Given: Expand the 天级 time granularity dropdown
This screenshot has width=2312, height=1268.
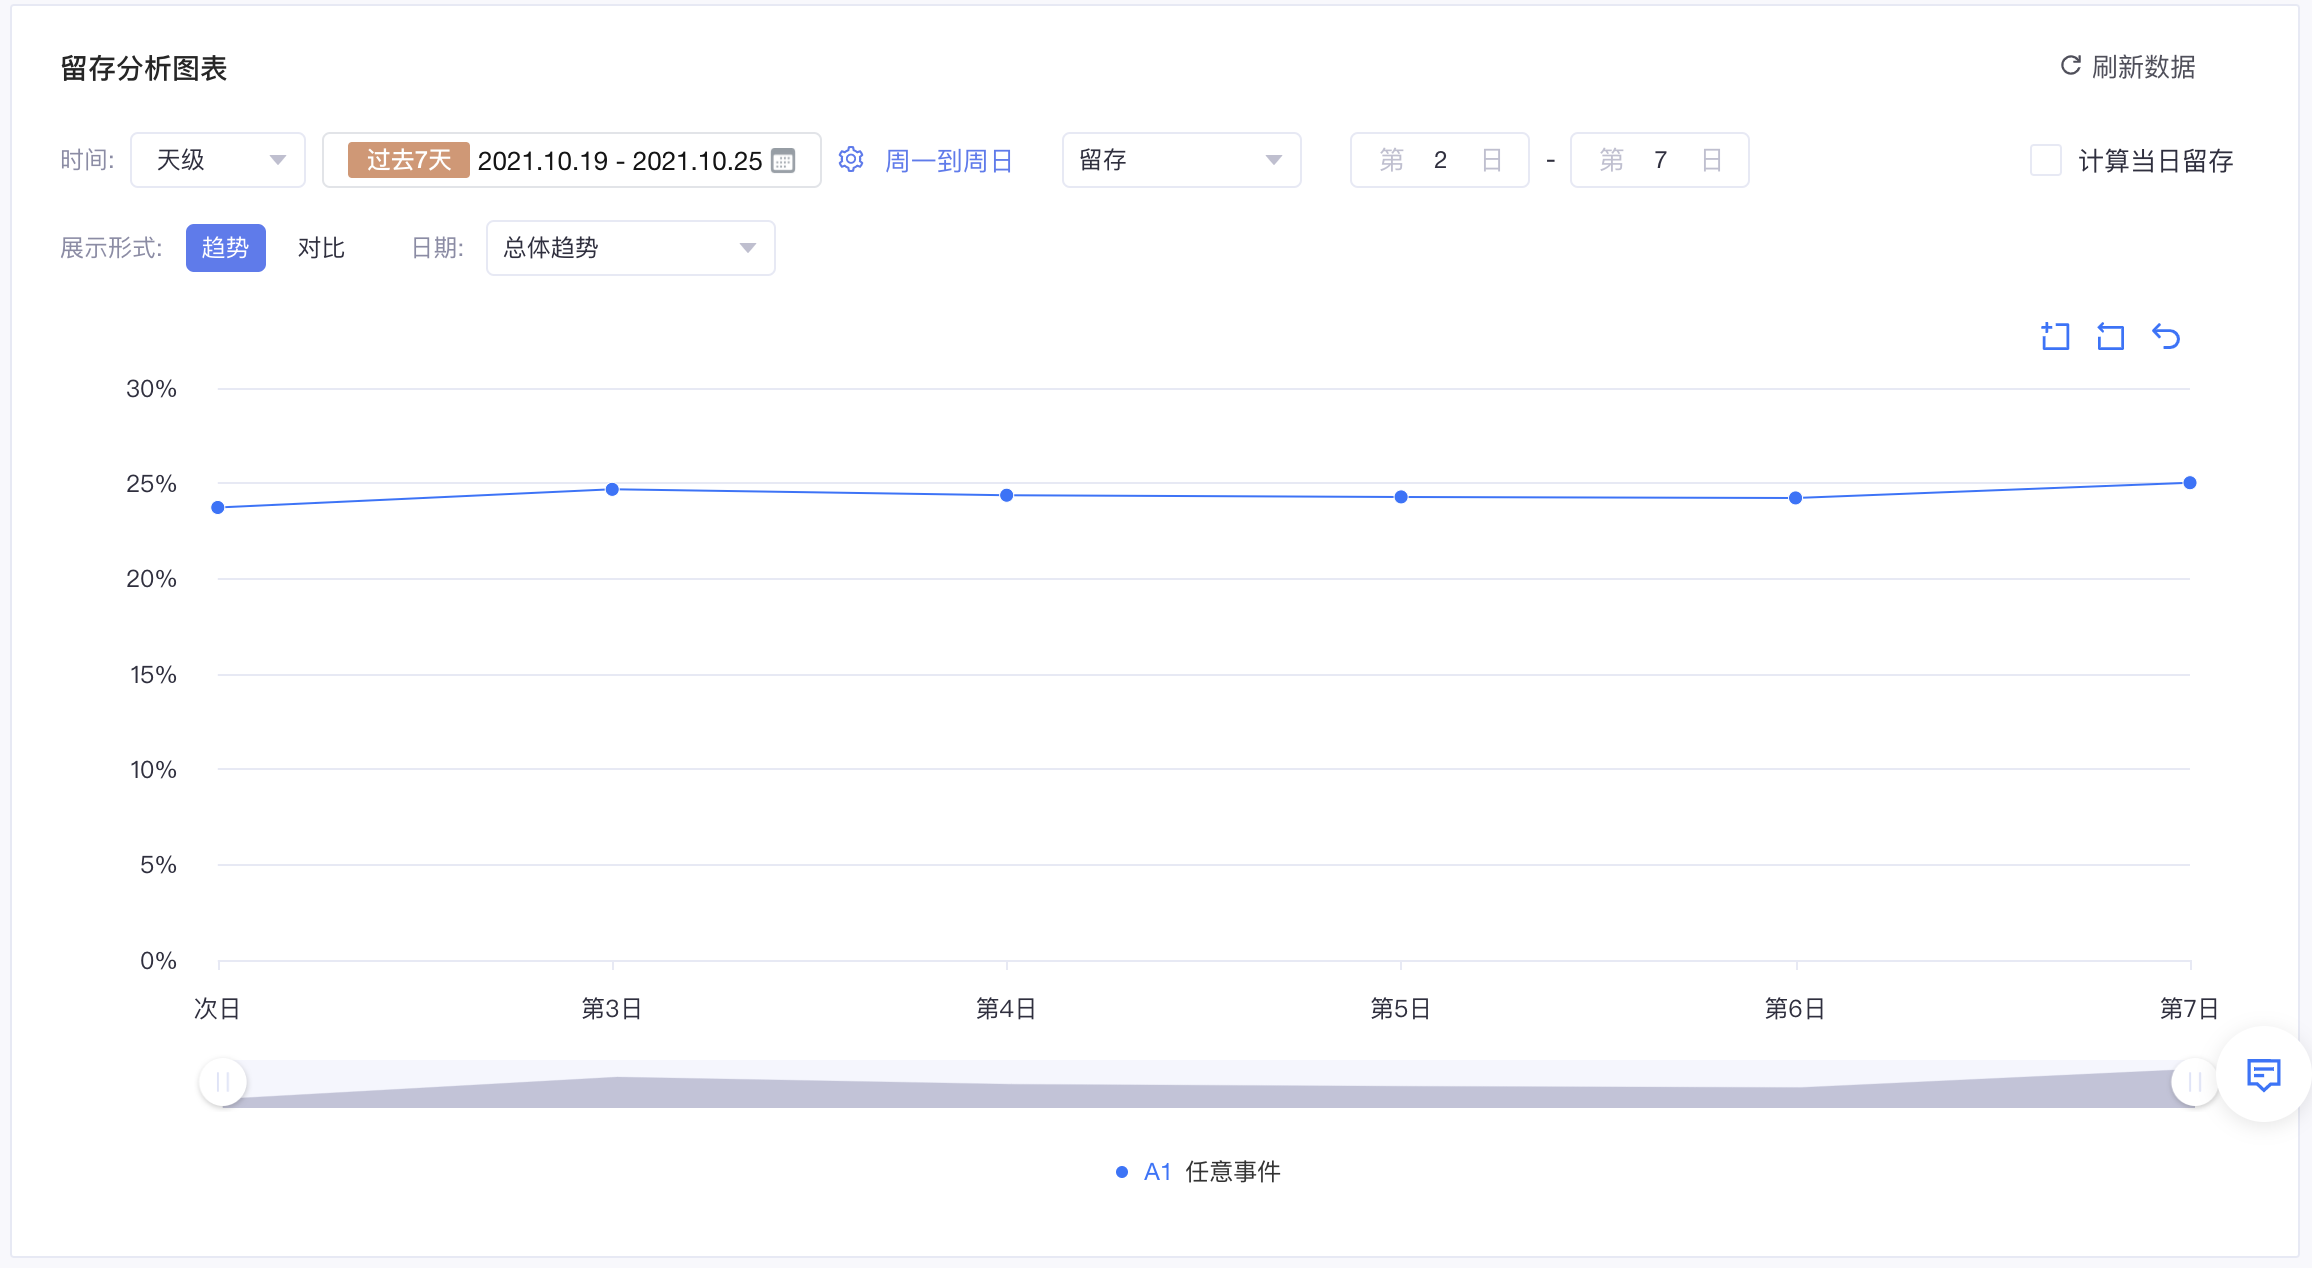Looking at the screenshot, I should click(218, 160).
